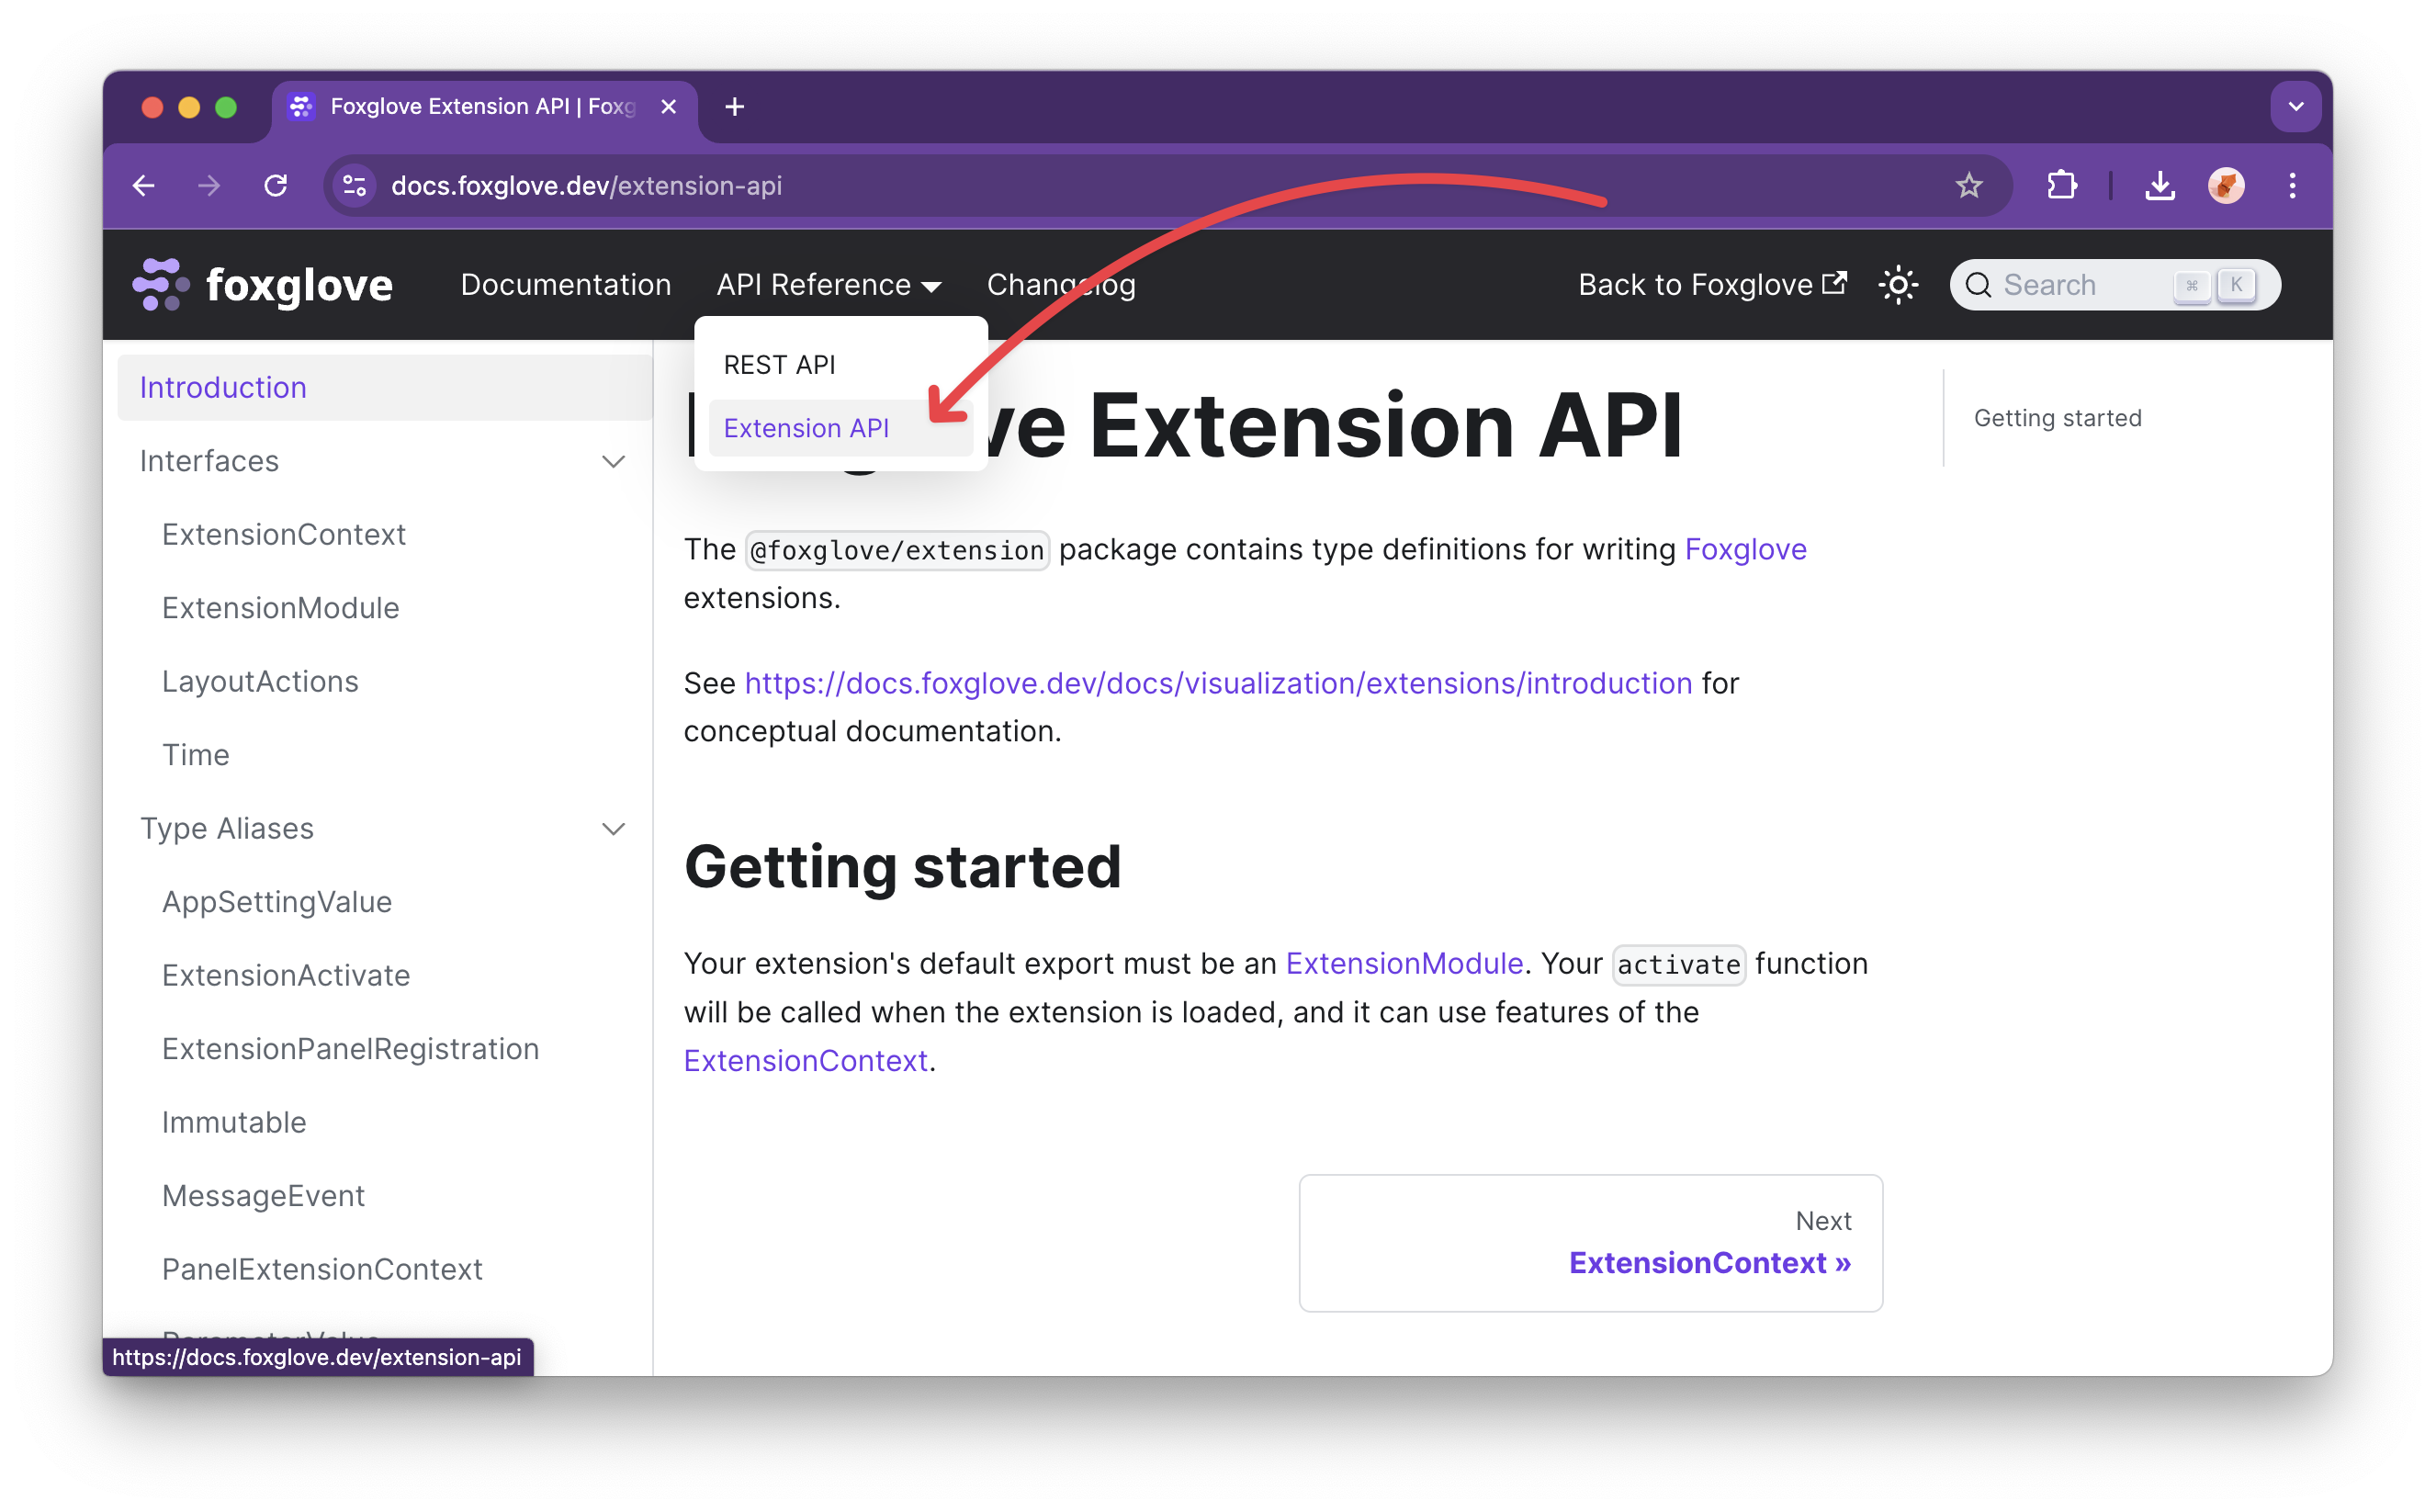Open the search with the magnifier icon

click(1980, 285)
